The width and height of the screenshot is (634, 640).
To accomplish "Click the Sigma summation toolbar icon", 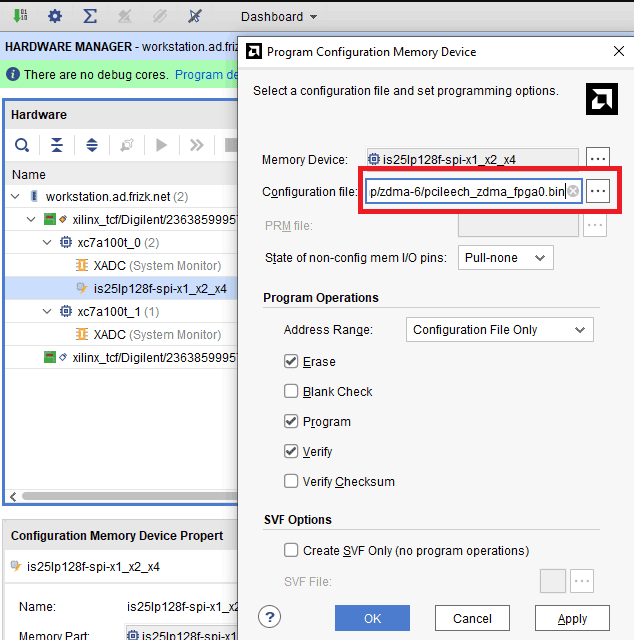I will (90, 16).
